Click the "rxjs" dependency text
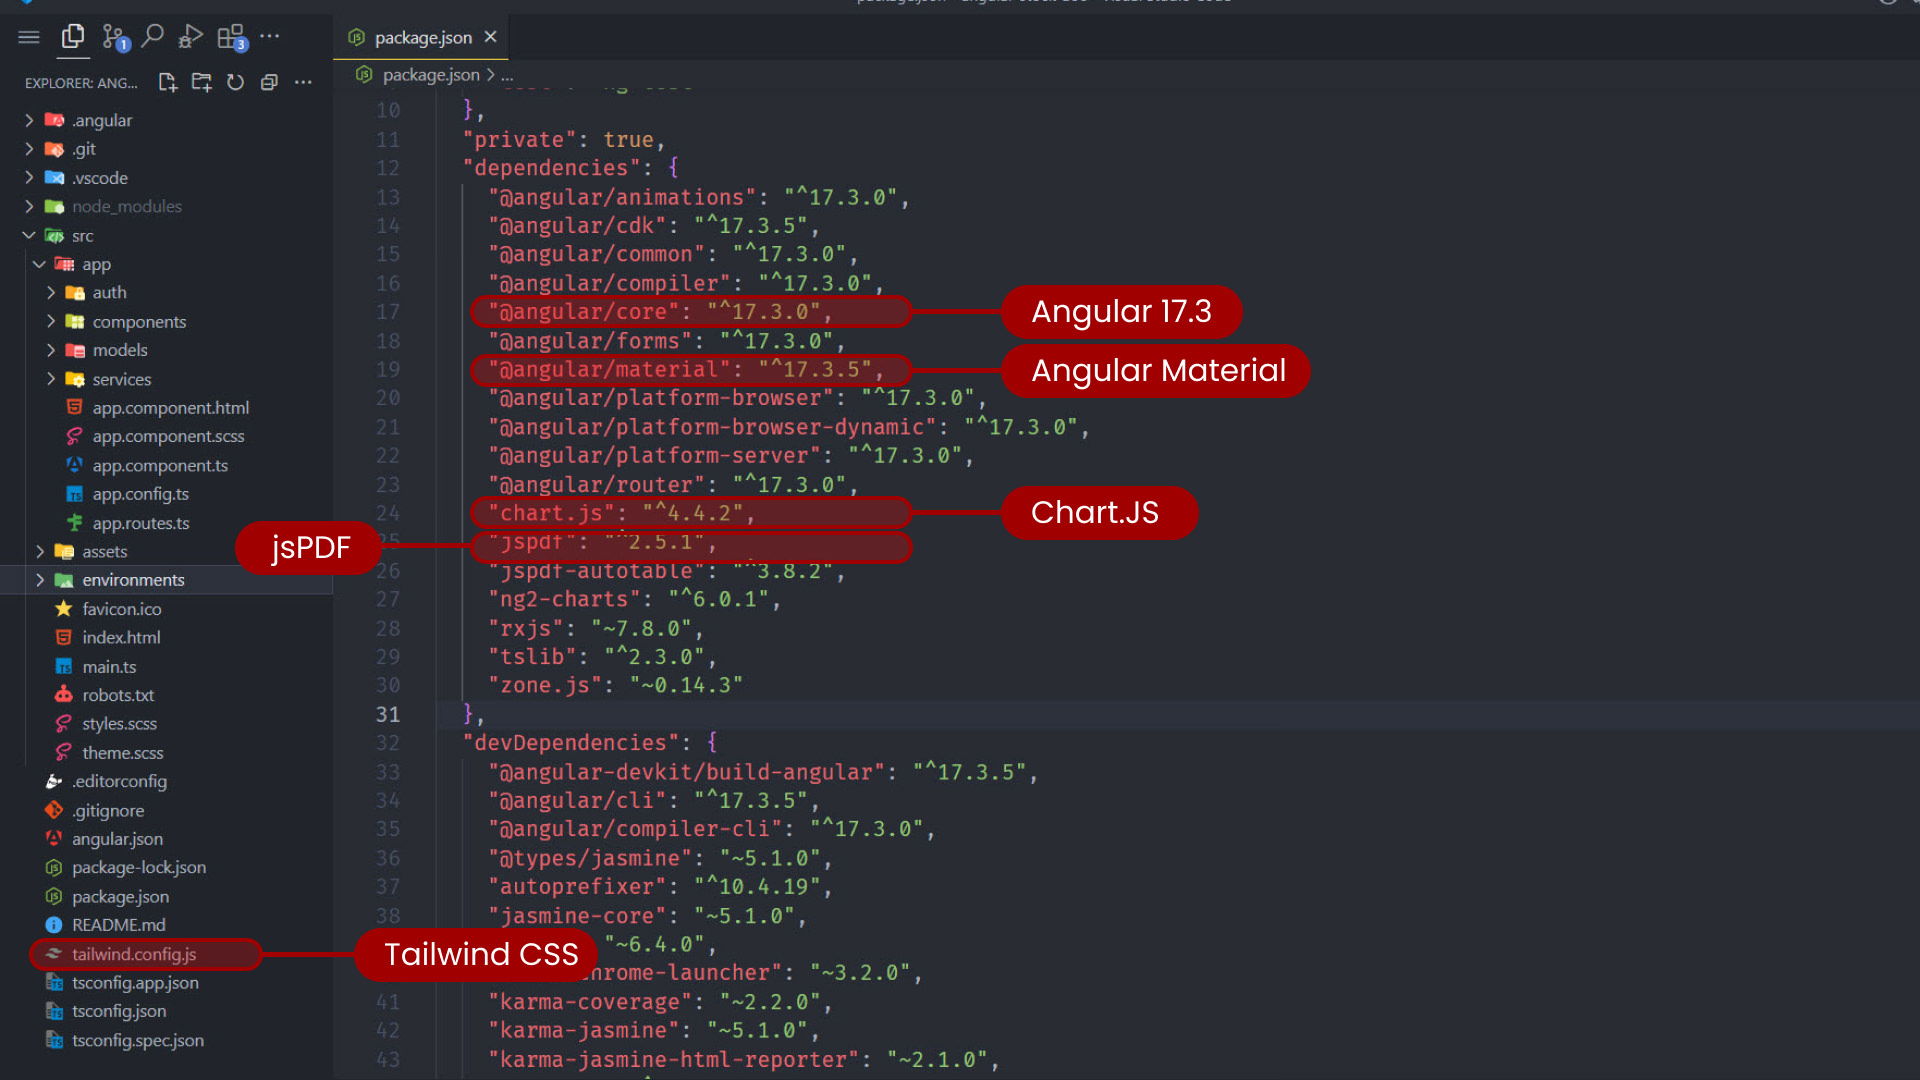Viewport: 1920px width, 1080px height. (x=526, y=628)
